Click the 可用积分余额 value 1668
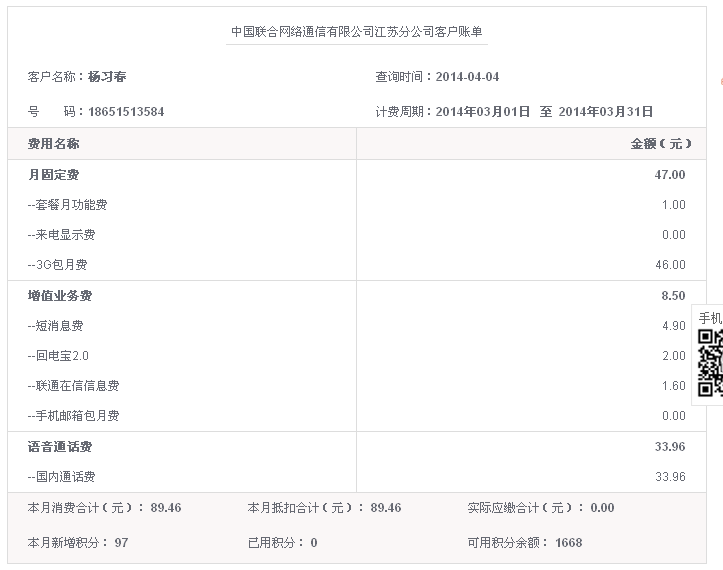Screen dimensions: 723x570 pyautogui.click(x=568, y=543)
